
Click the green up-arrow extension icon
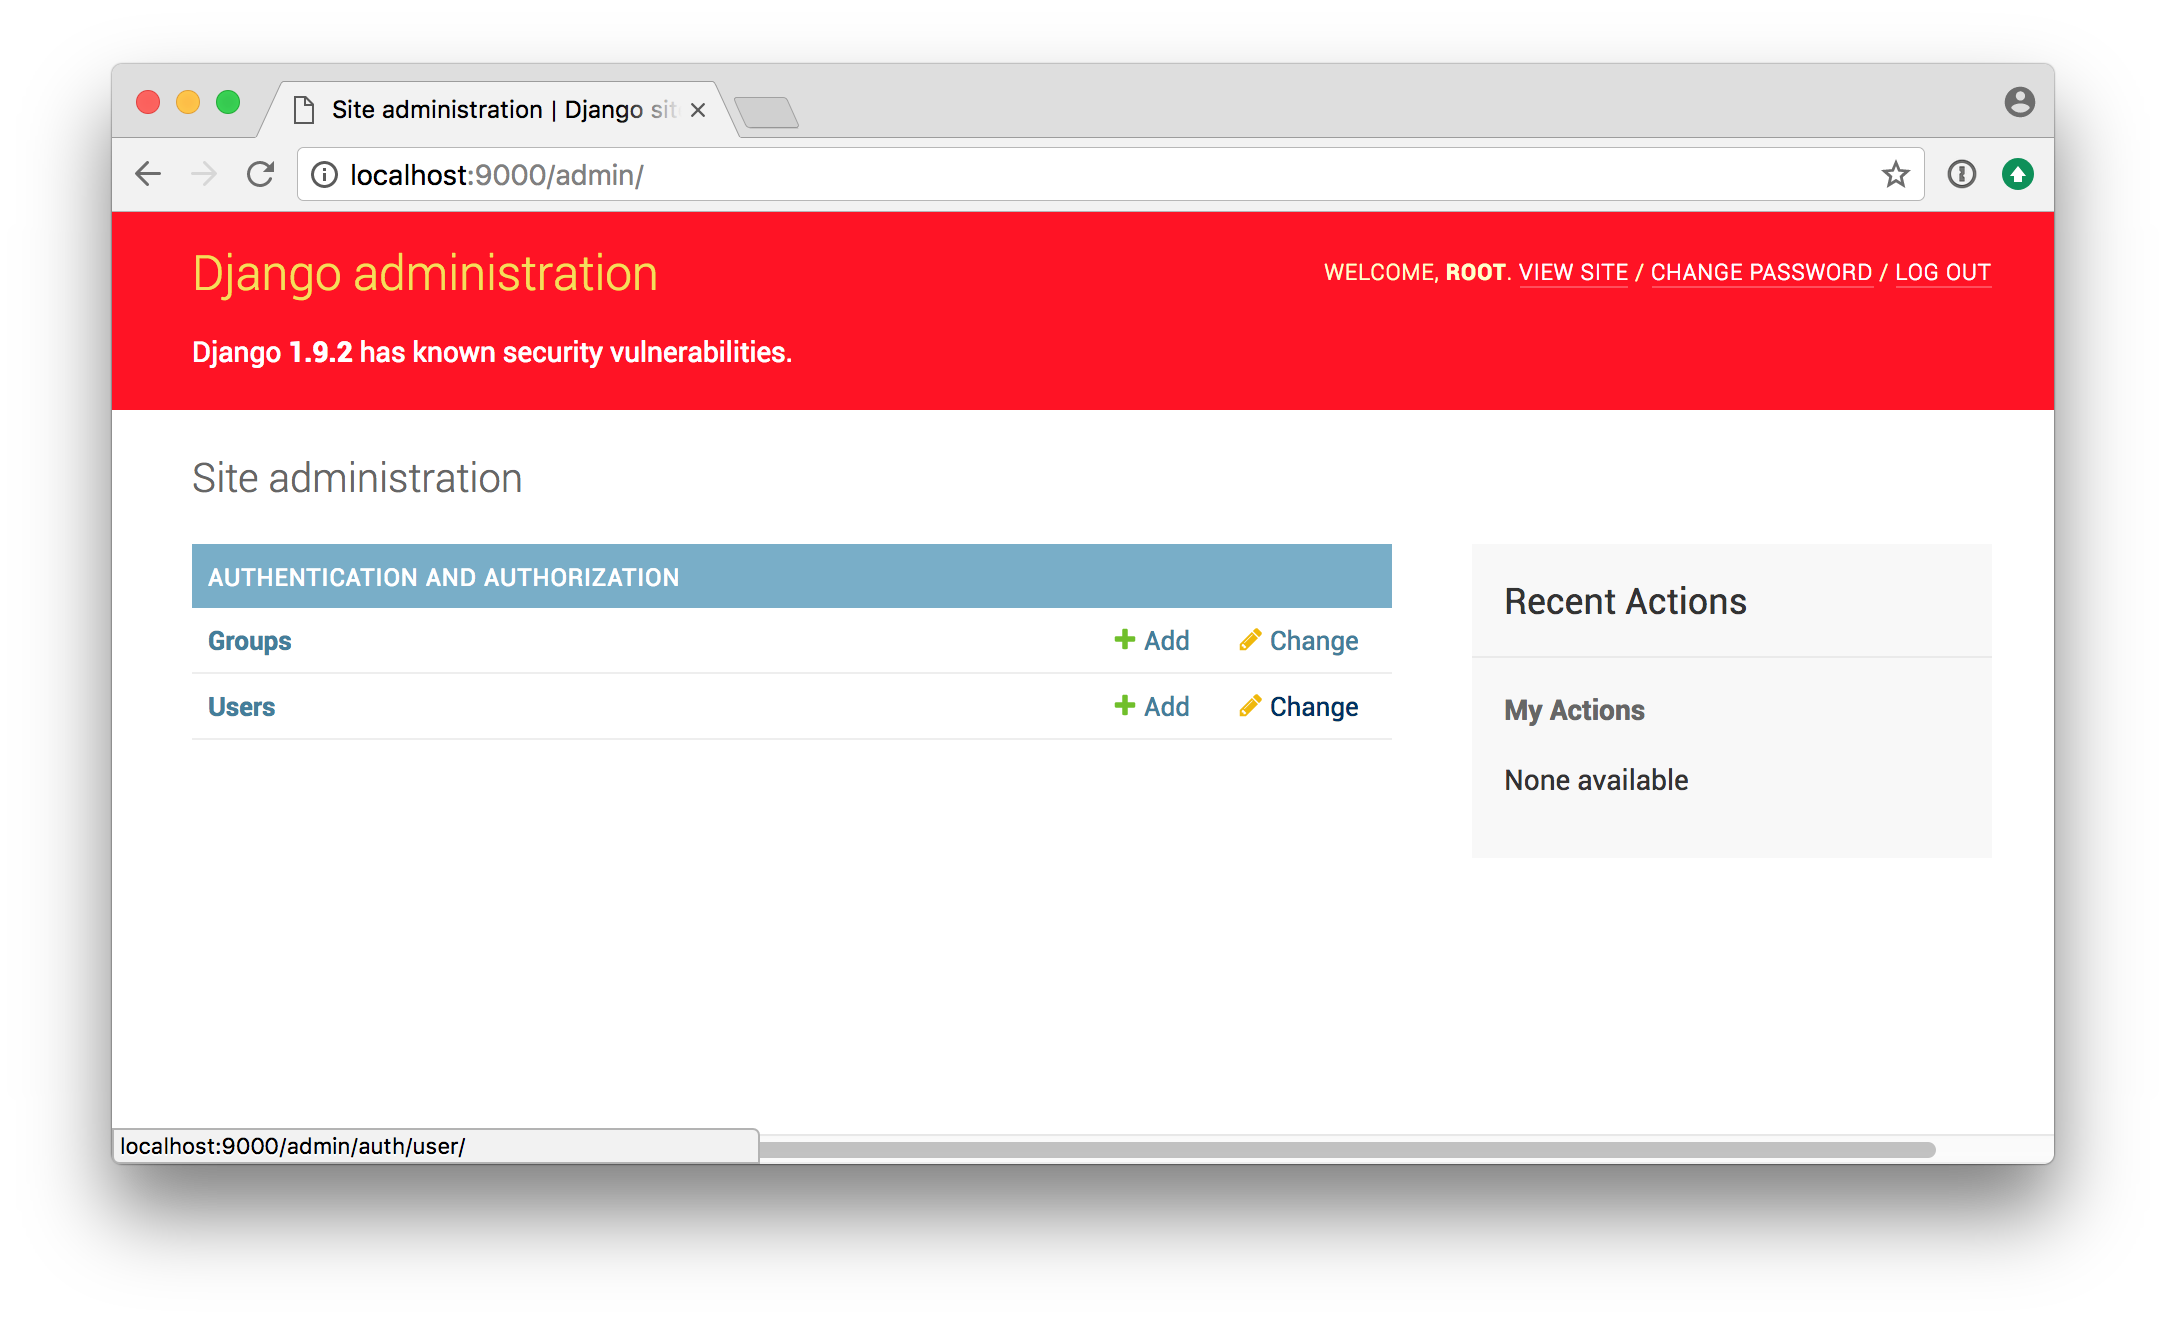pyautogui.click(x=2017, y=174)
